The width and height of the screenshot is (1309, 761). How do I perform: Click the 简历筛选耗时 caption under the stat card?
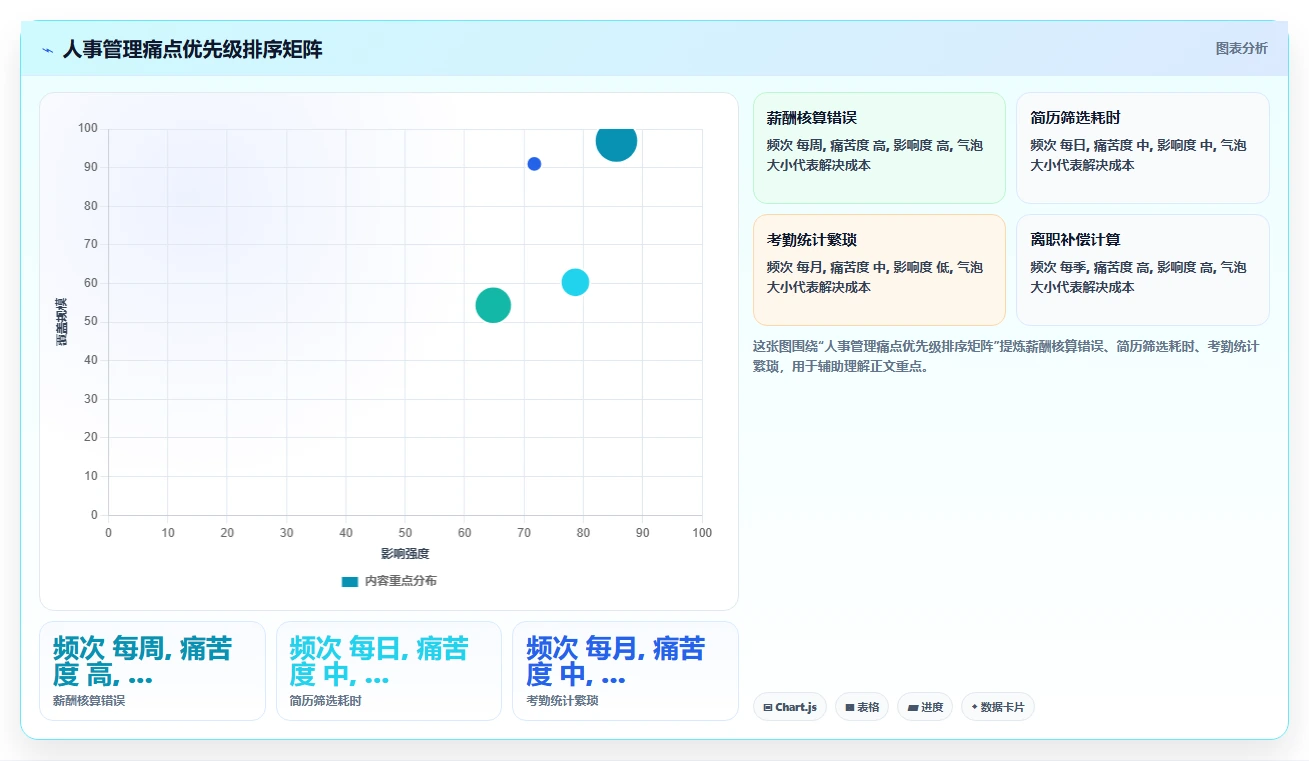tap(326, 701)
